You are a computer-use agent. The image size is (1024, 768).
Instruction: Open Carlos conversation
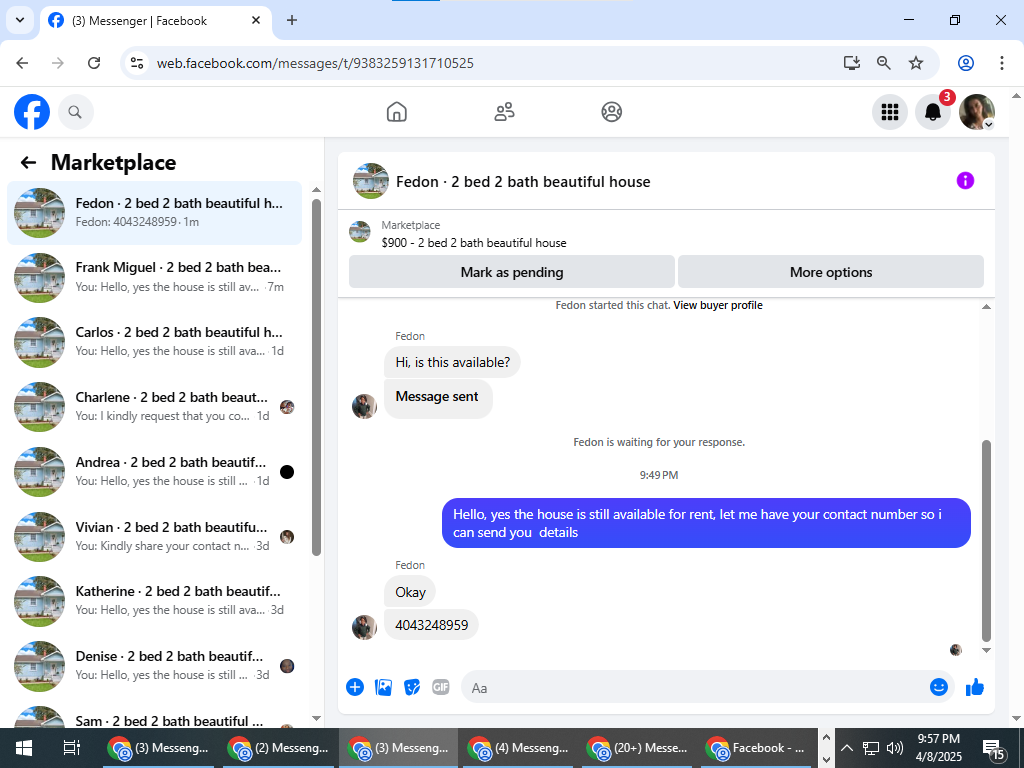155,342
